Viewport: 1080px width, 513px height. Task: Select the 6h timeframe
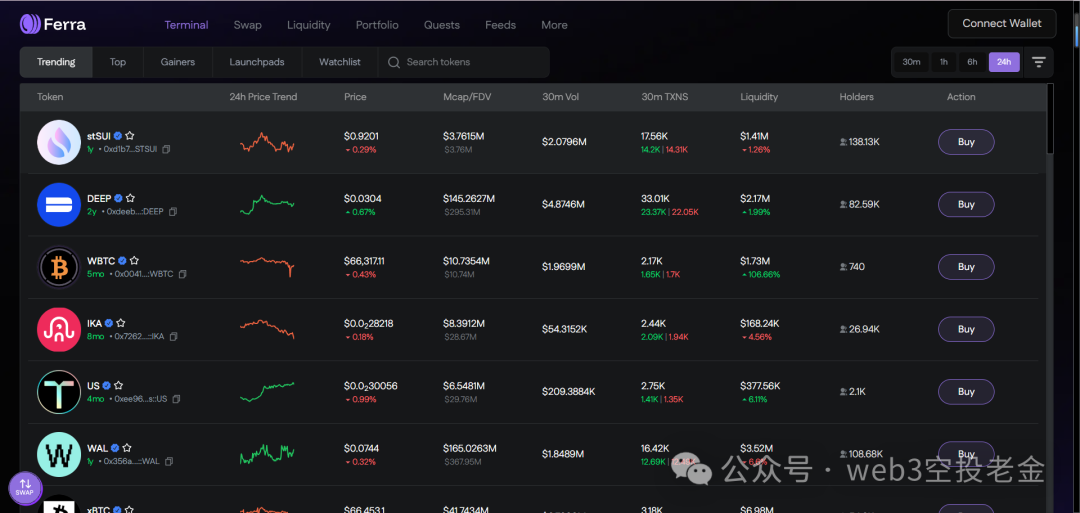click(x=972, y=62)
